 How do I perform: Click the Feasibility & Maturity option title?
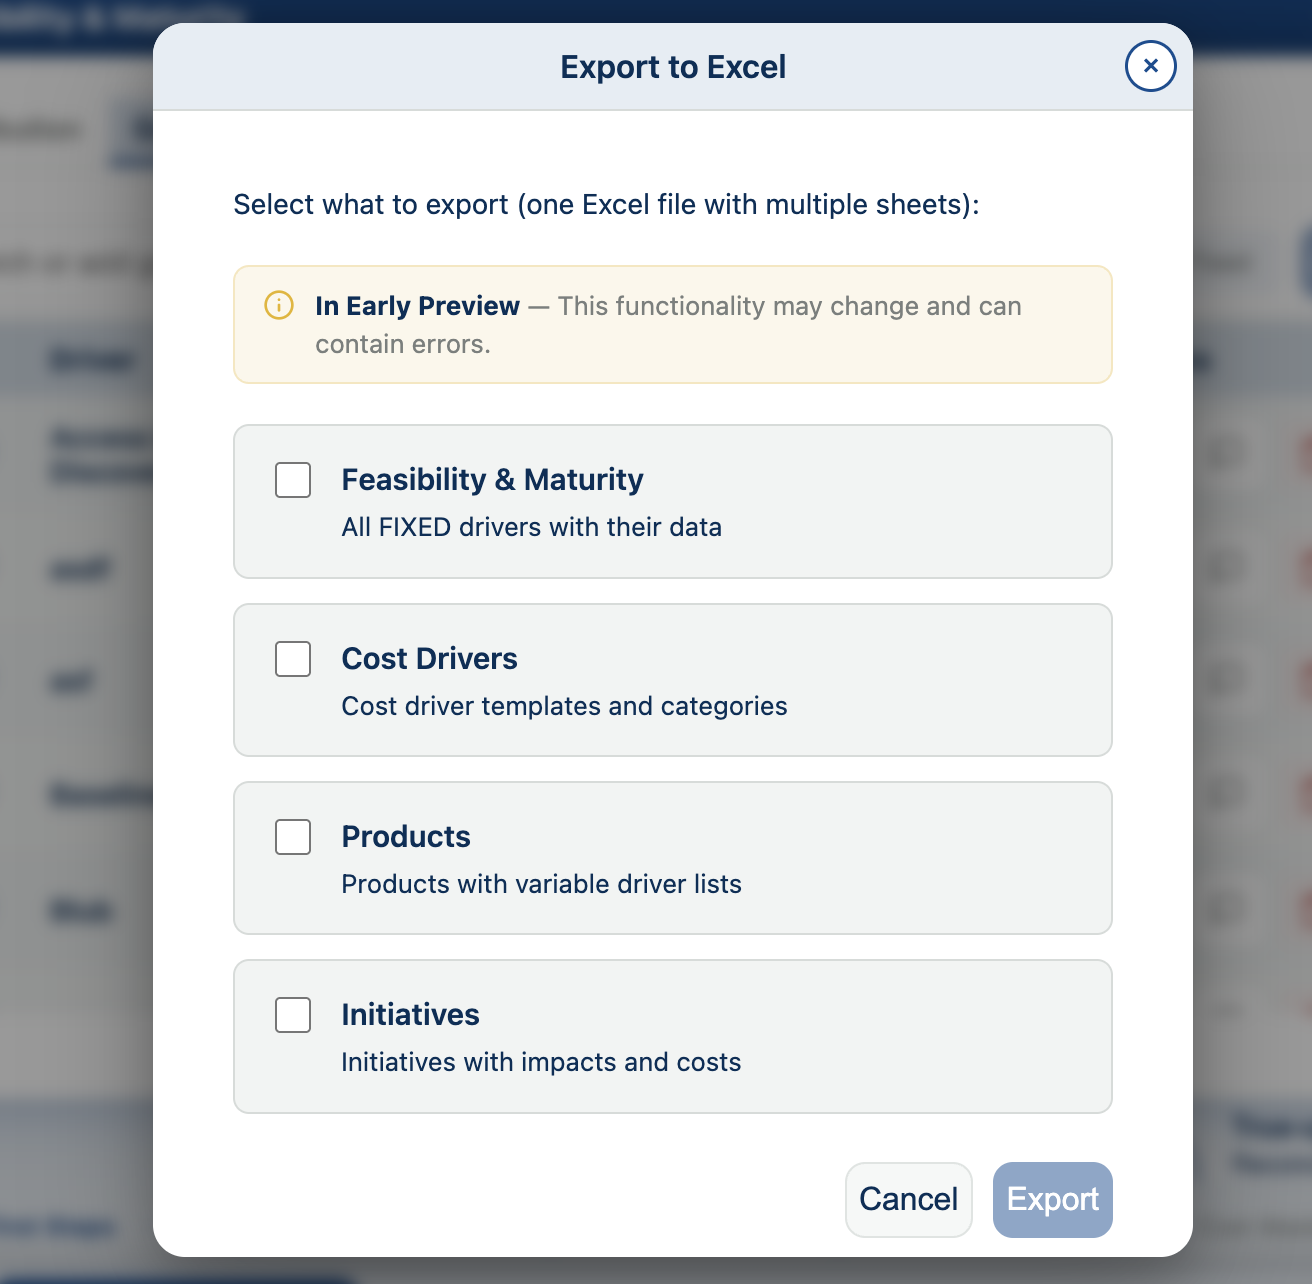click(492, 480)
